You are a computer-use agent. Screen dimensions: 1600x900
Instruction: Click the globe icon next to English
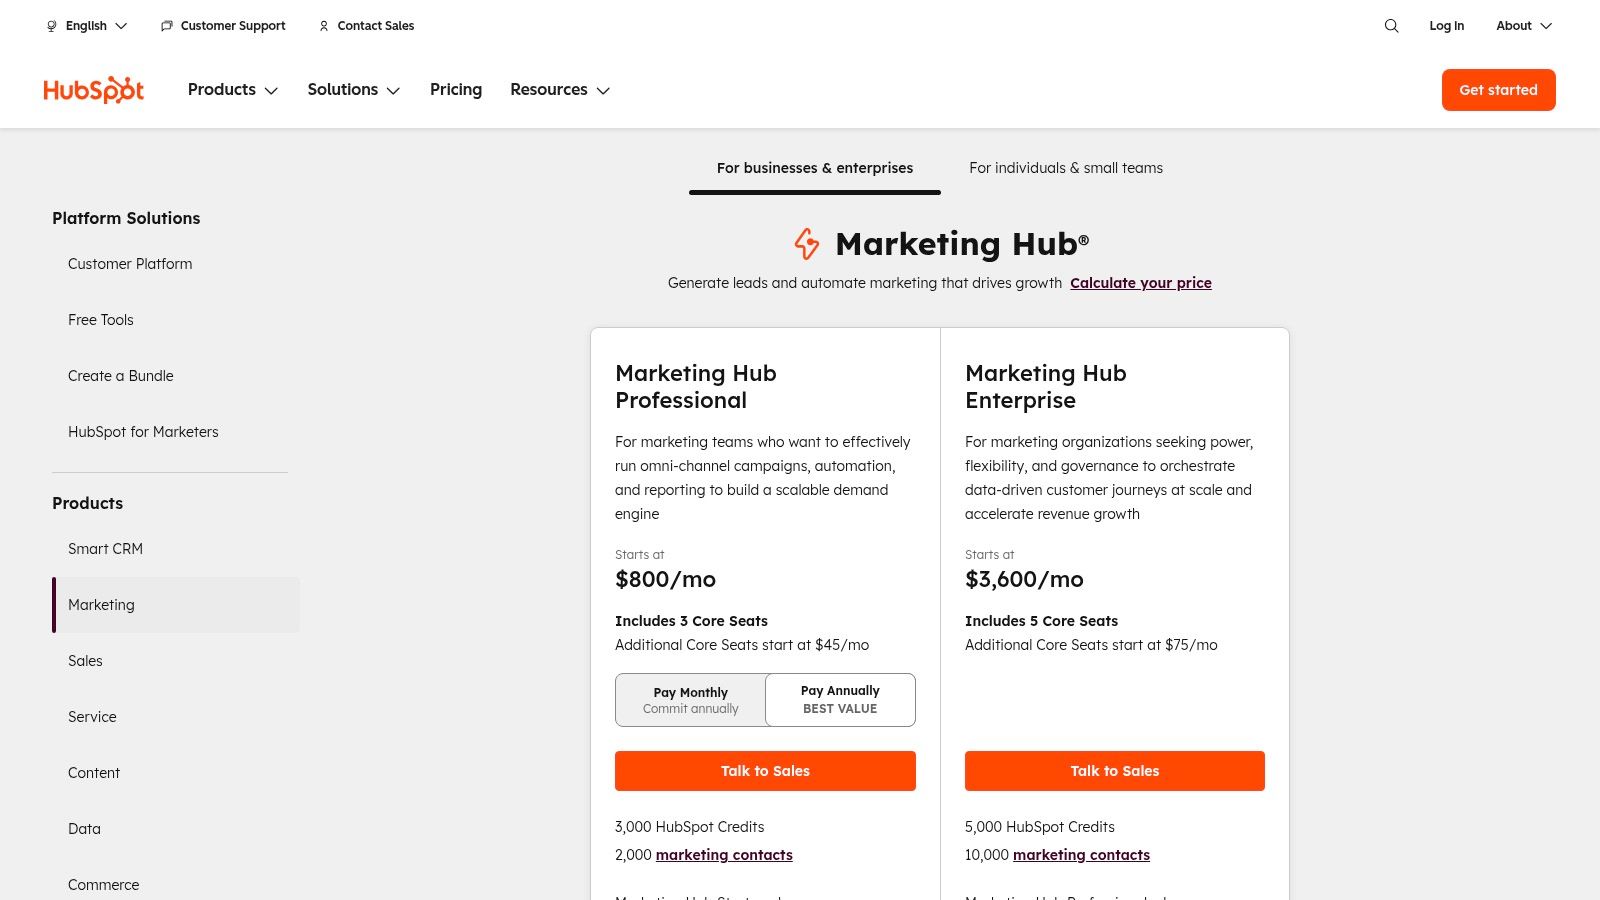51,26
